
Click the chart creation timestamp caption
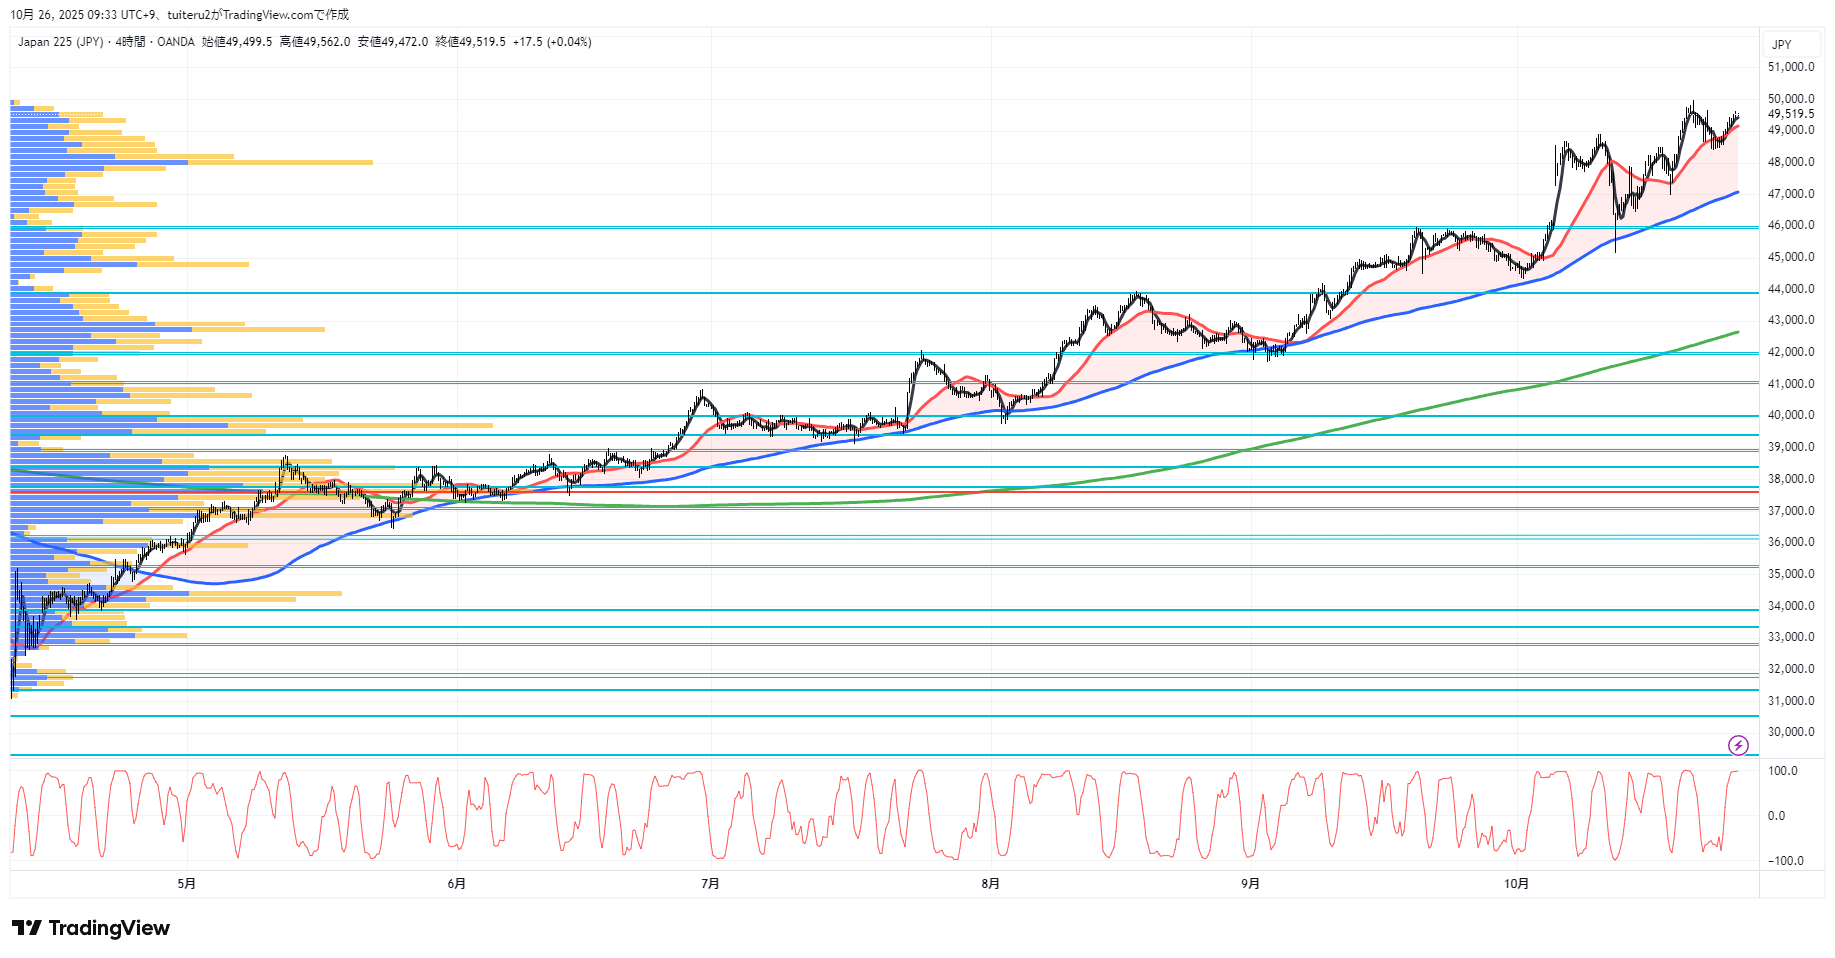coord(180,15)
